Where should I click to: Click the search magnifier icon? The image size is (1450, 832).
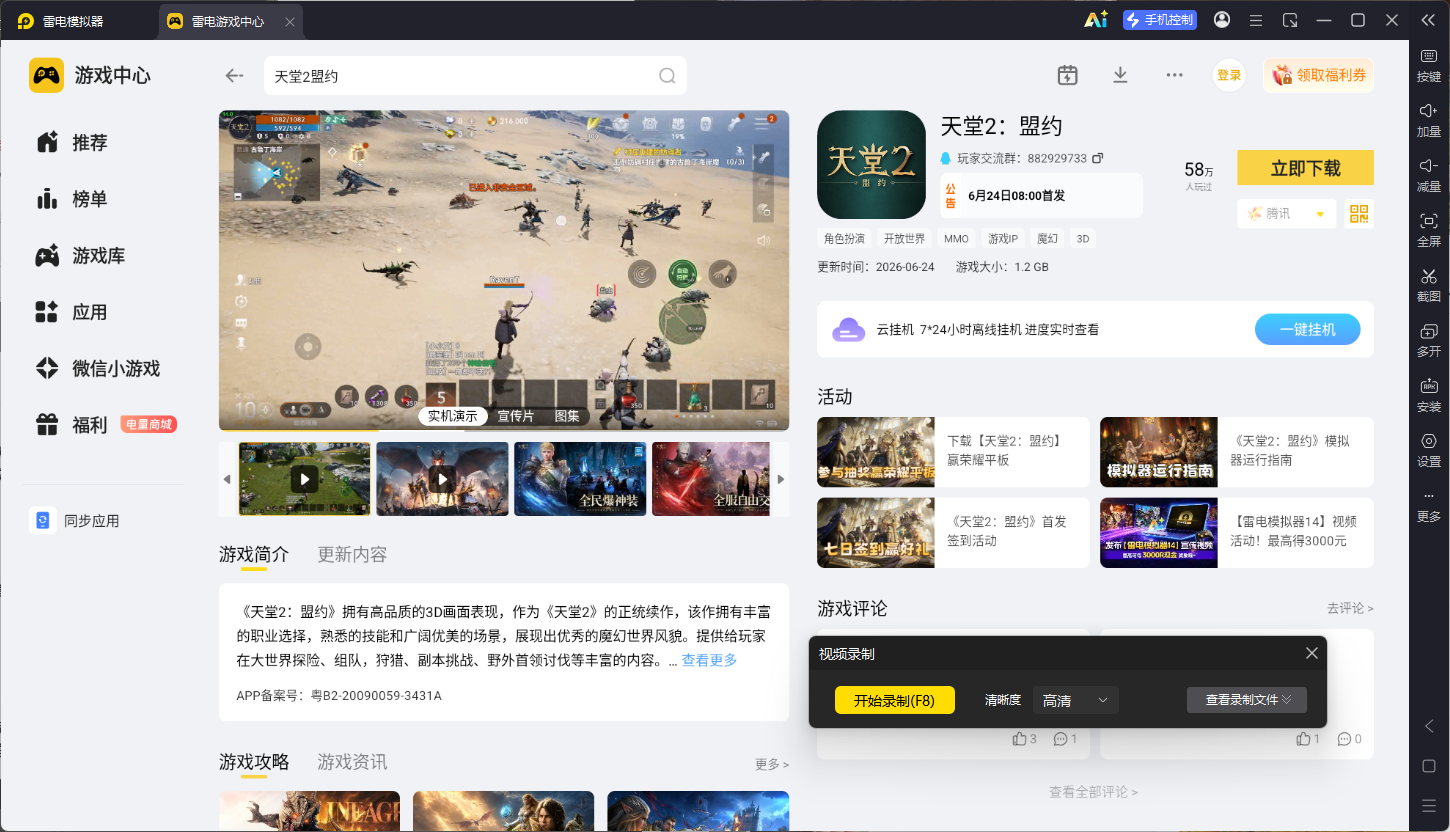667,76
